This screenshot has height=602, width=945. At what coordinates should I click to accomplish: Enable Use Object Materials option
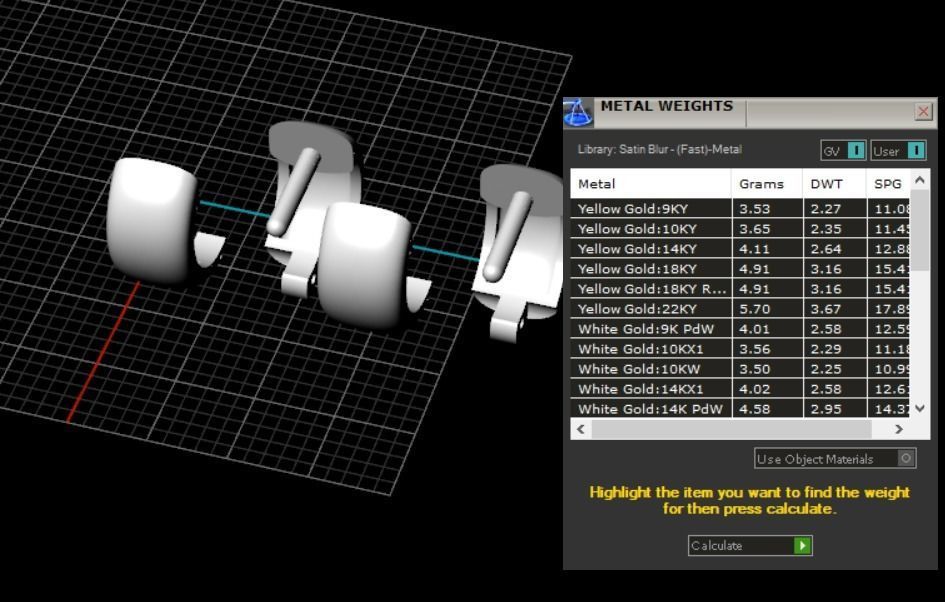(835, 459)
